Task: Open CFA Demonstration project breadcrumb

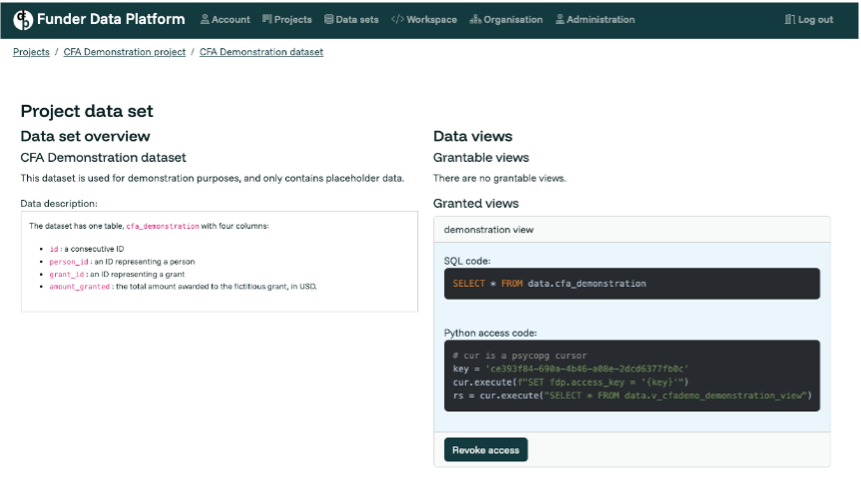Action: point(124,52)
